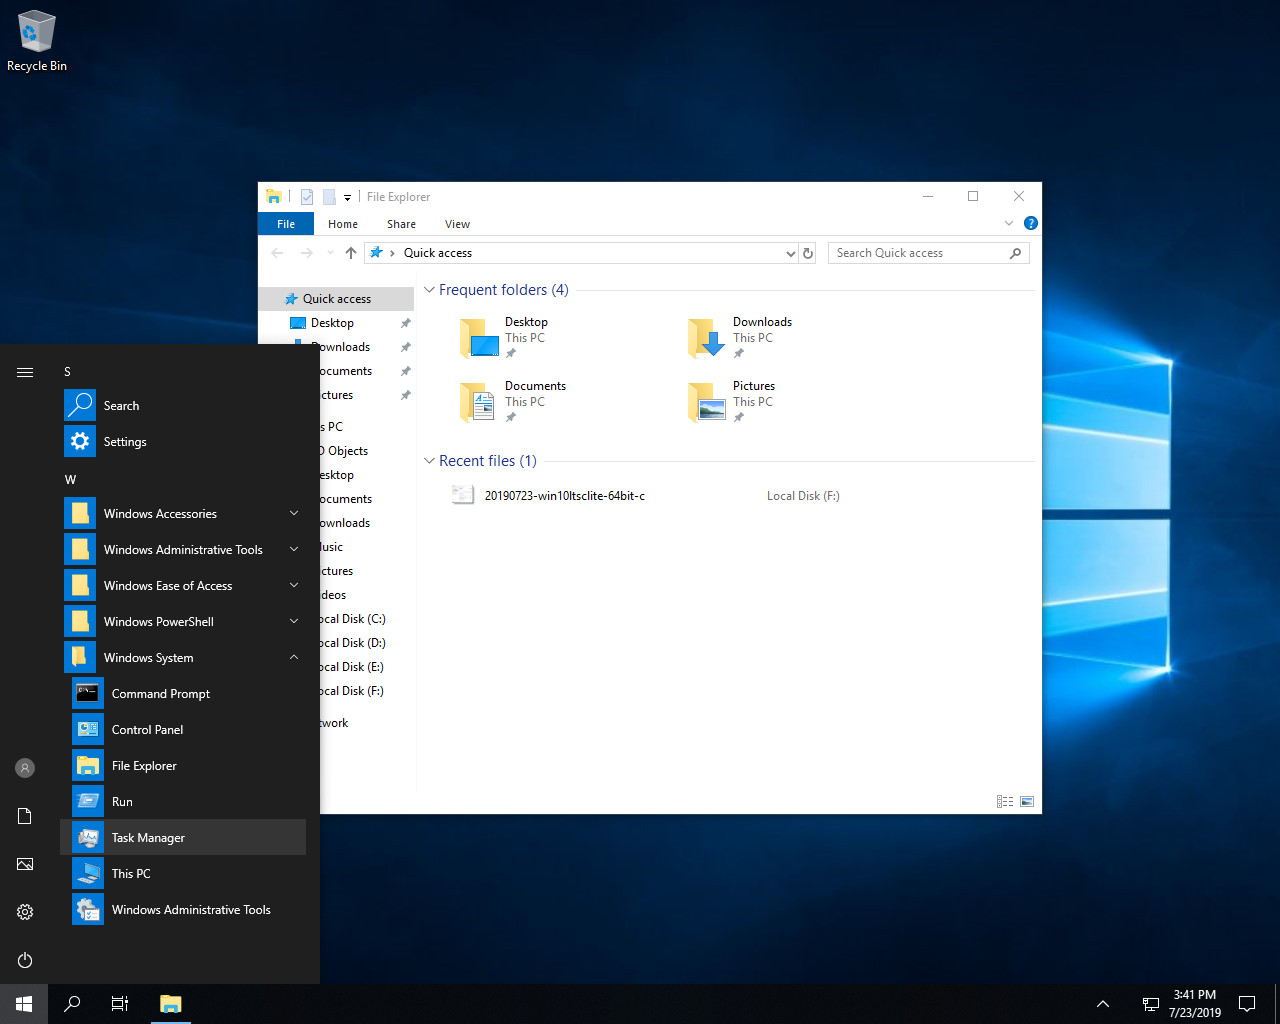
Task: Open taskbar search magnifier icon
Action: (x=72, y=1003)
